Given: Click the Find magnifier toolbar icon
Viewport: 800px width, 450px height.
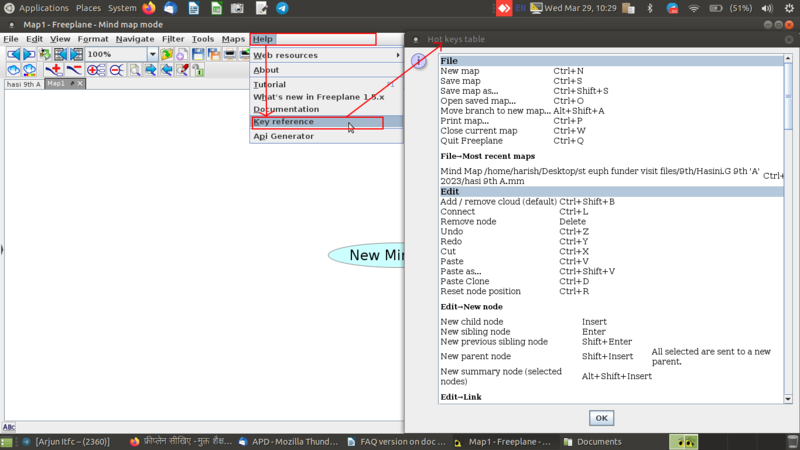Looking at the screenshot, I should click(135, 70).
